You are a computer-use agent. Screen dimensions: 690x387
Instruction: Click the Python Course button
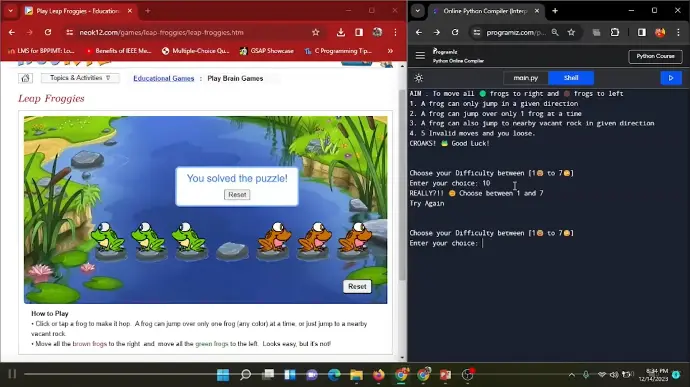[x=655, y=56]
